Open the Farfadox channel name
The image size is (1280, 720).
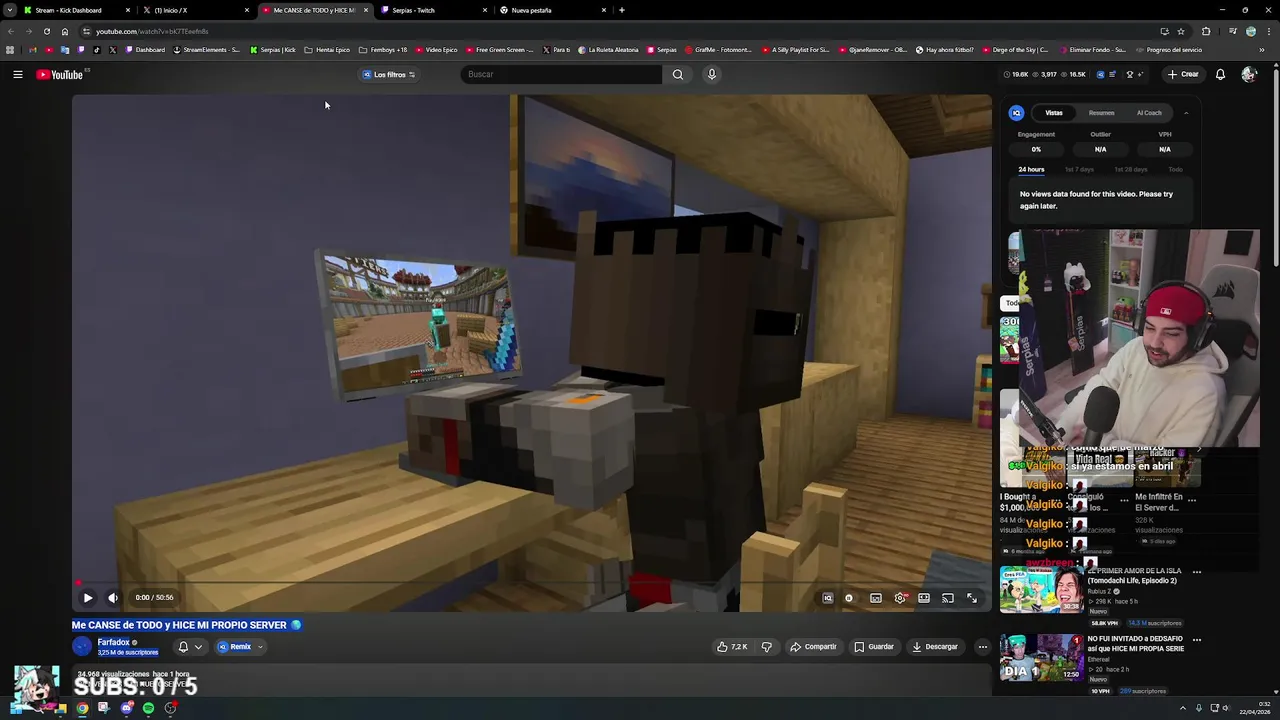(x=113, y=642)
